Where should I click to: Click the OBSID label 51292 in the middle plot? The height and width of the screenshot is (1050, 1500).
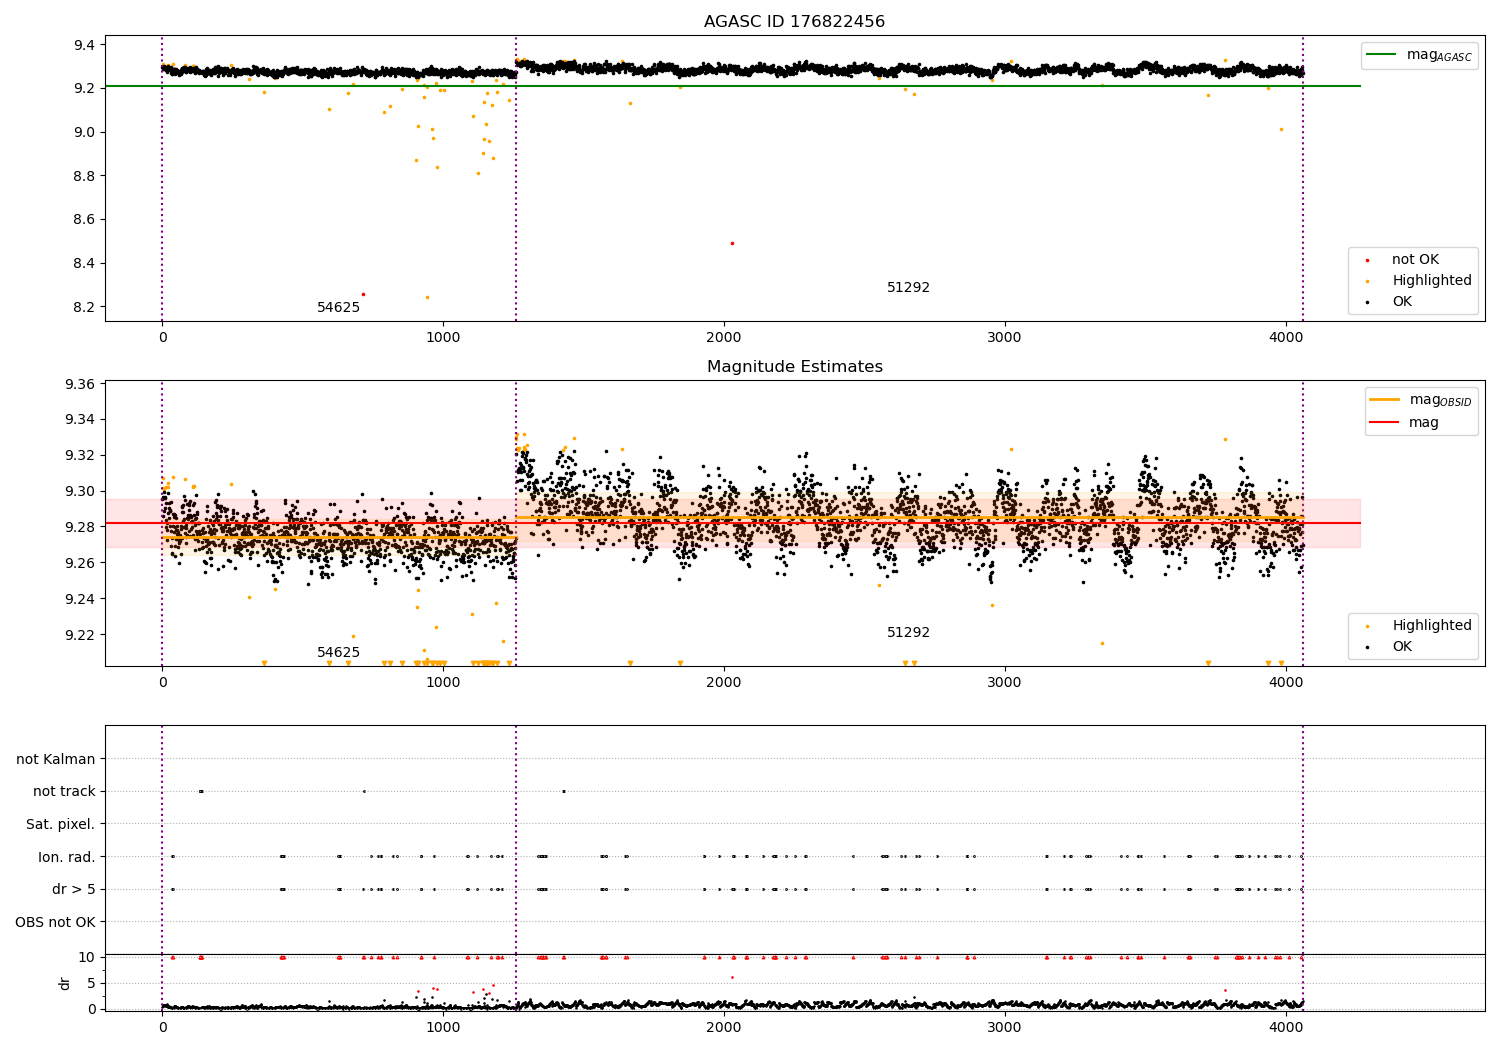coord(908,633)
